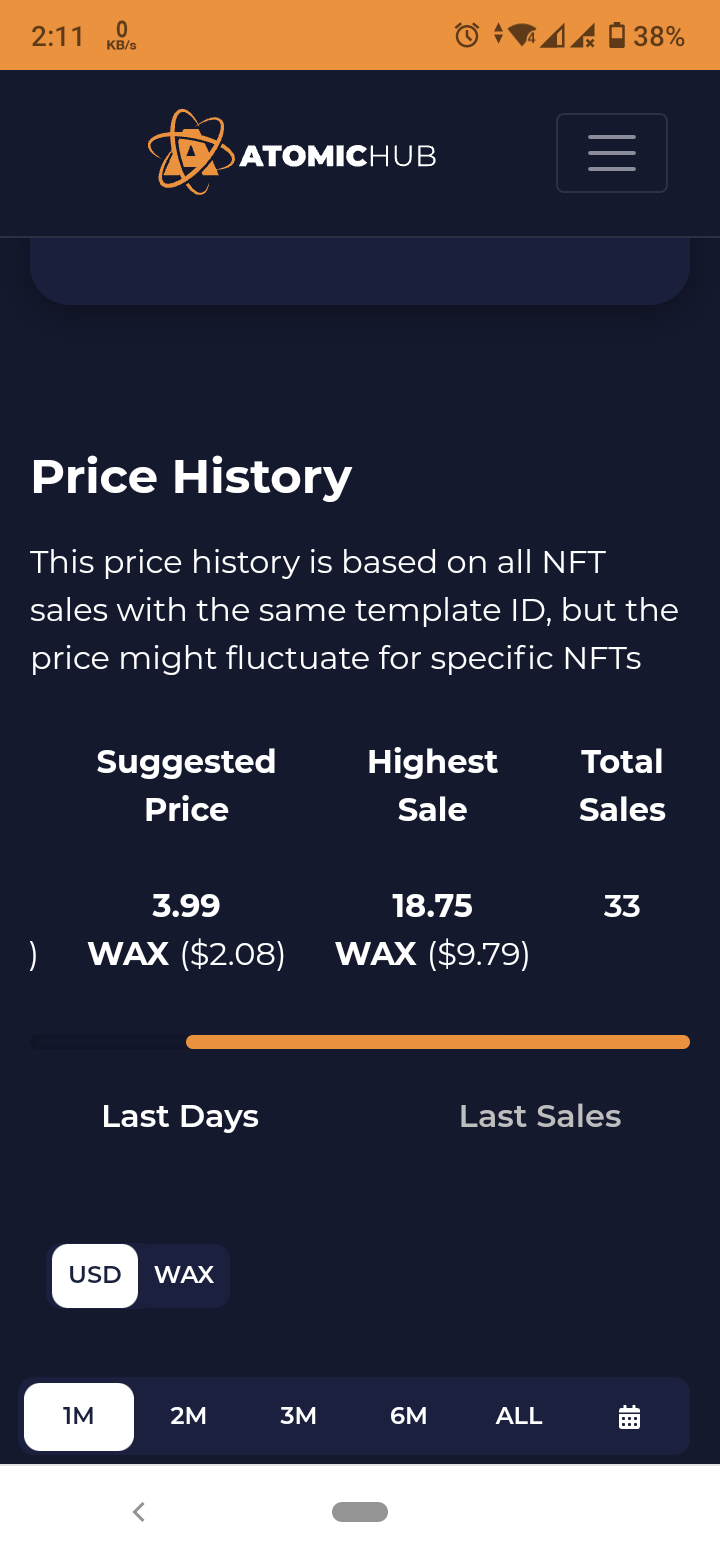The width and height of the screenshot is (720, 1560).
Task: Tap the Android home pill
Action: pos(360,1512)
